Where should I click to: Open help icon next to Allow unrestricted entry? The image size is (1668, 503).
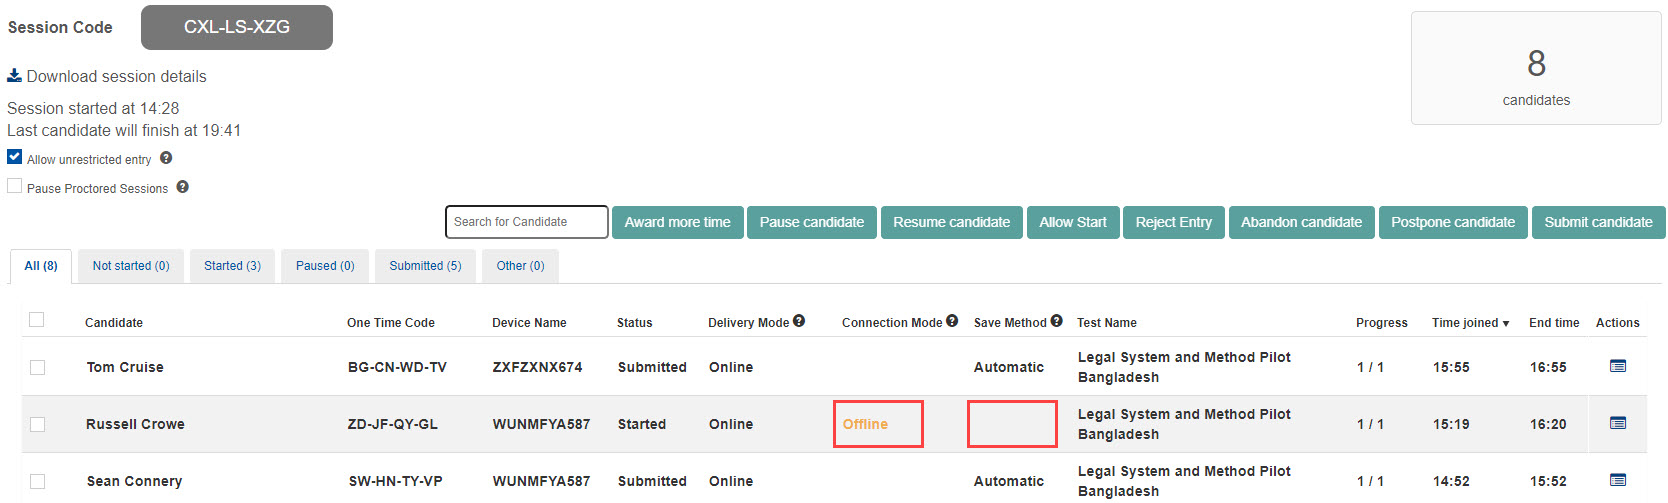(x=166, y=158)
